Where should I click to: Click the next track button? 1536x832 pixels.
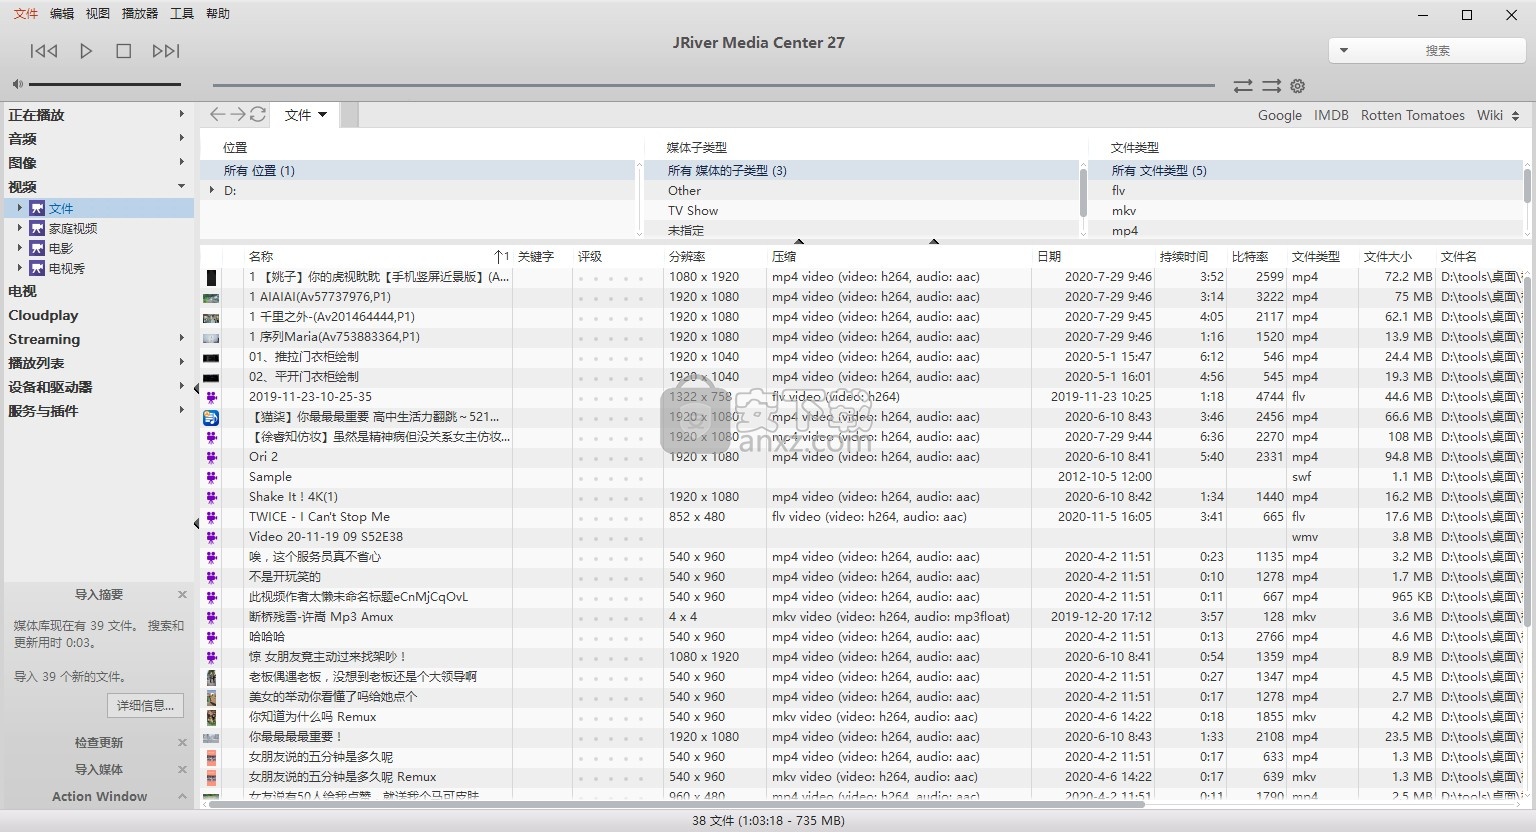point(166,51)
